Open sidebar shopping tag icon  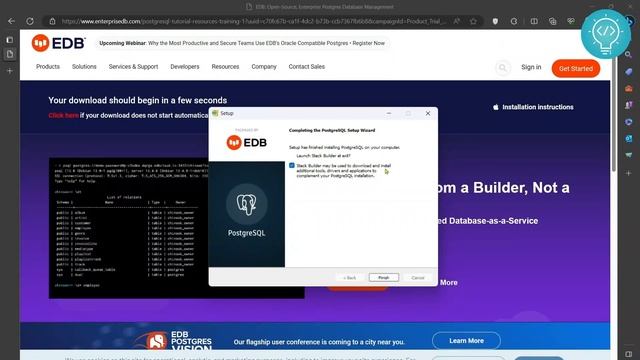pos(629,71)
